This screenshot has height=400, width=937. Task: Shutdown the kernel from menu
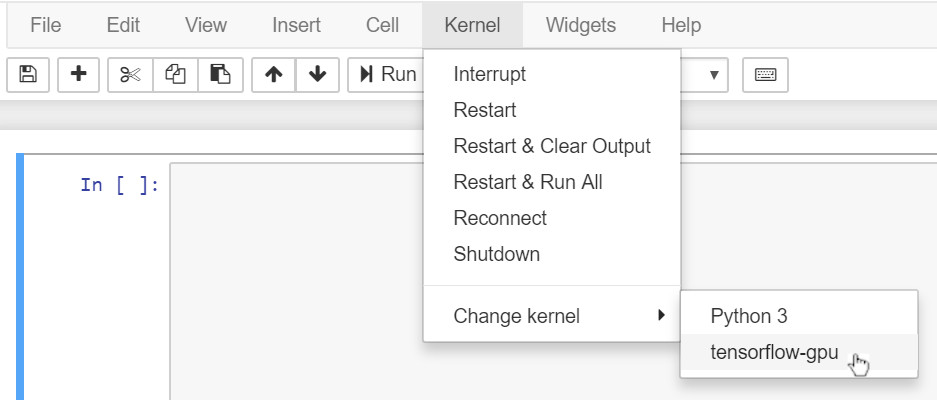tap(497, 254)
